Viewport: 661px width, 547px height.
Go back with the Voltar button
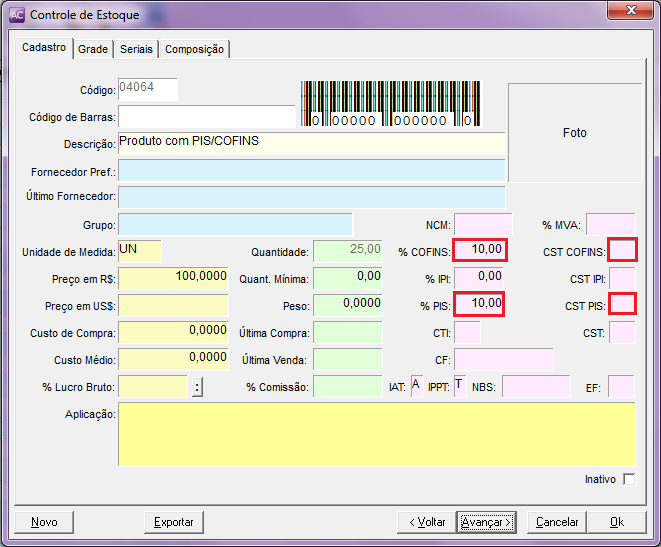(426, 522)
